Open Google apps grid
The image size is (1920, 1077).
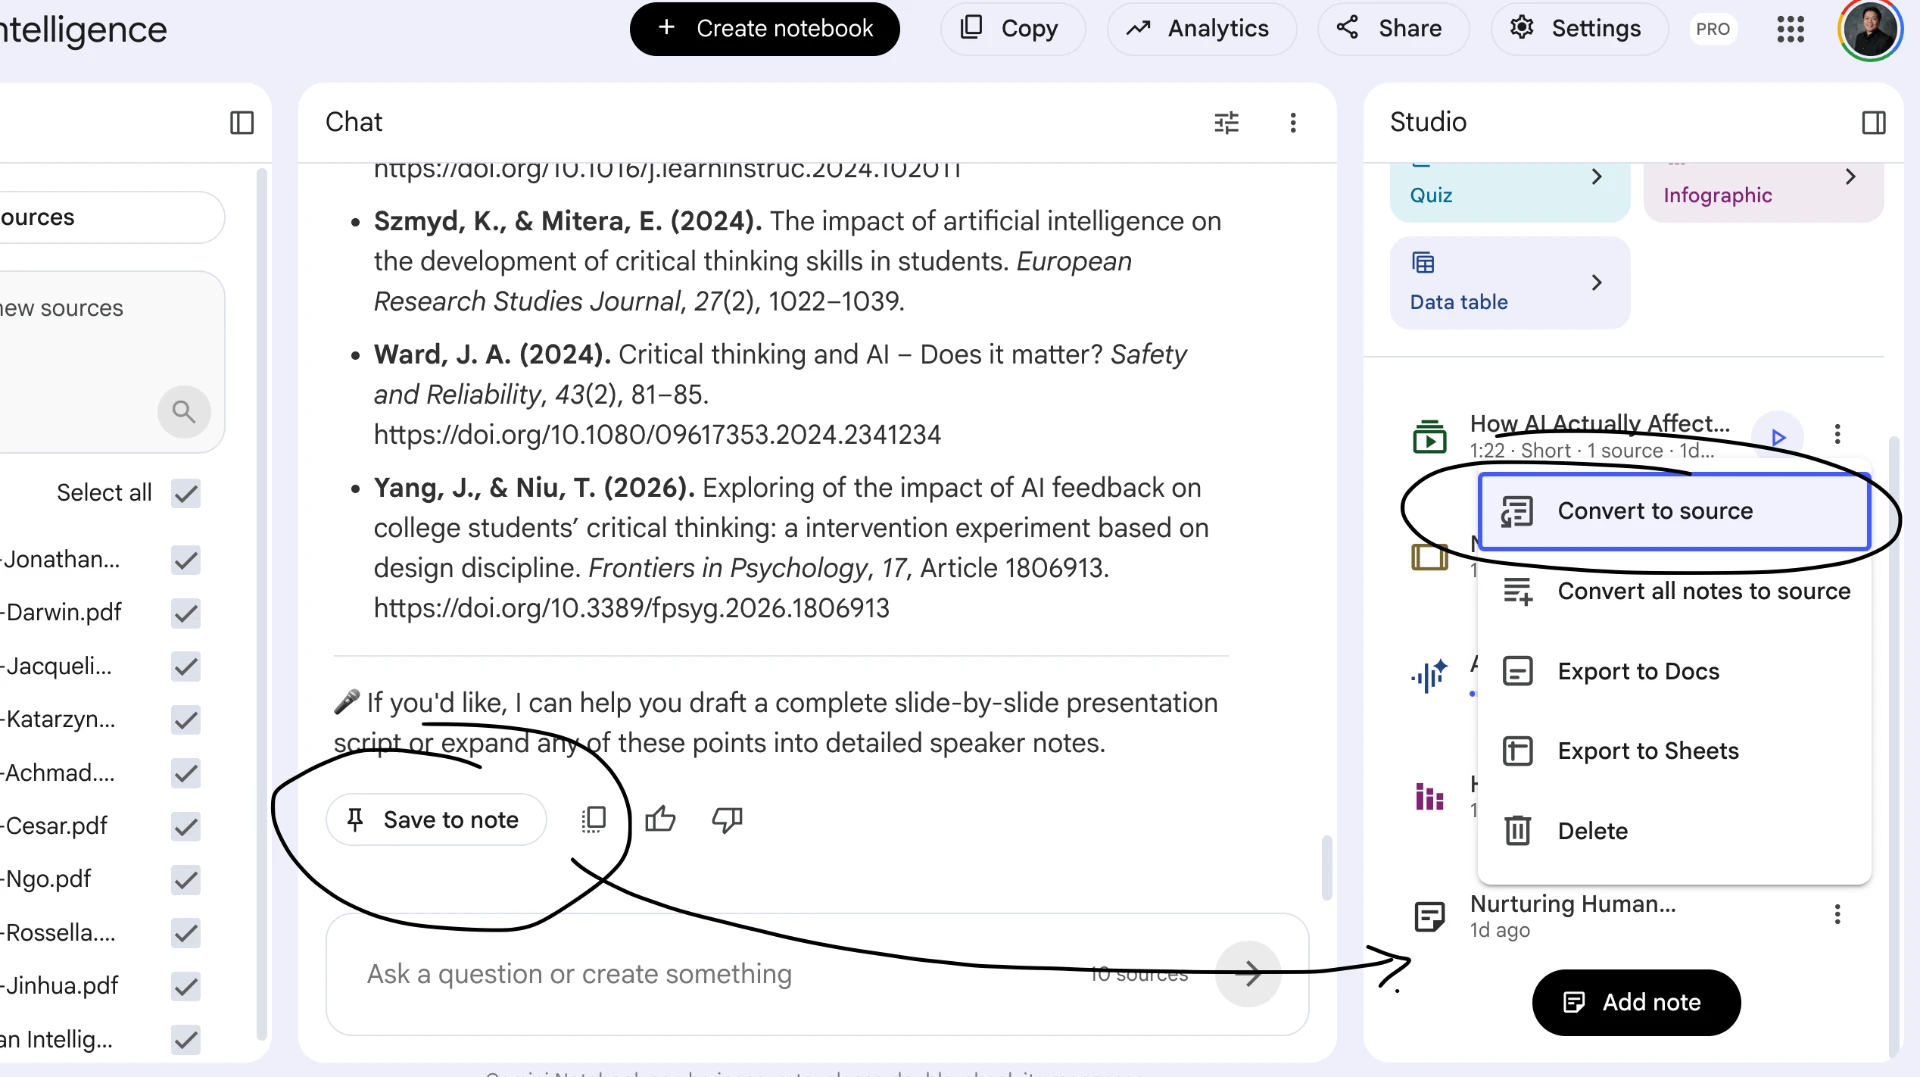tap(1790, 29)
